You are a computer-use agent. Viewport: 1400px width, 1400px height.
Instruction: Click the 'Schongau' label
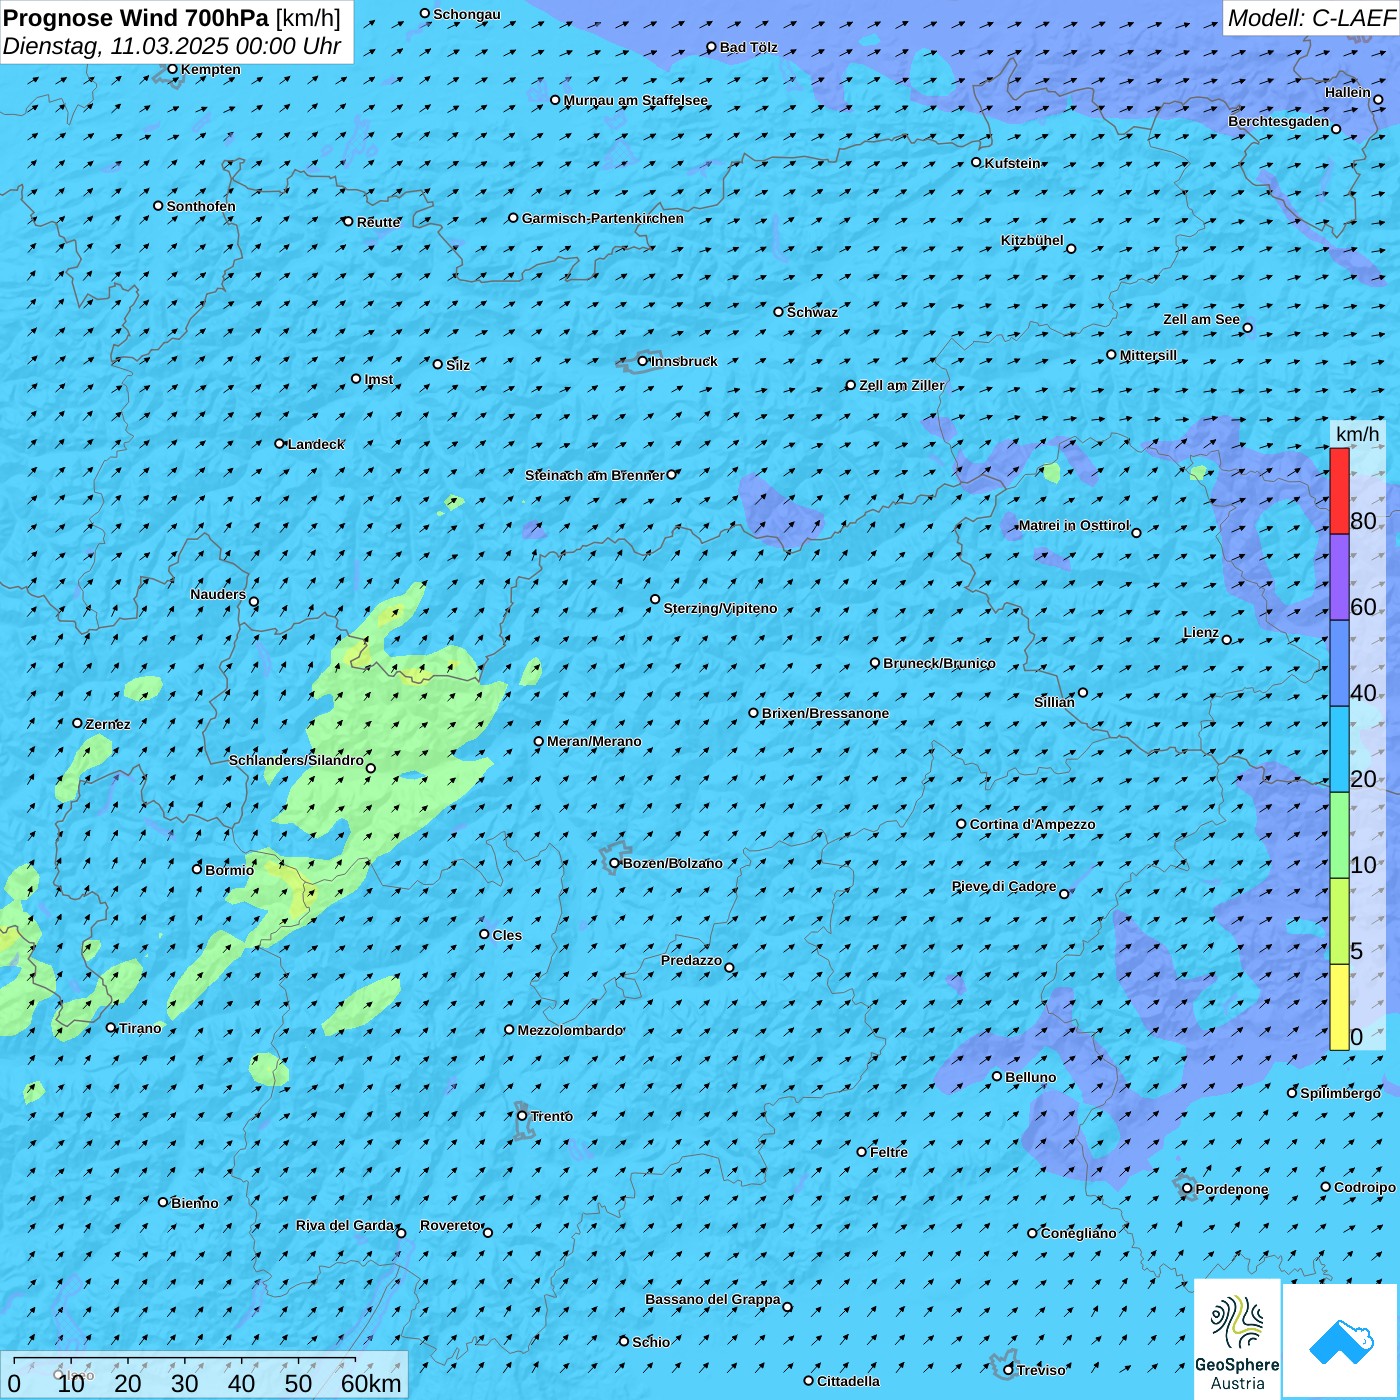467,14
